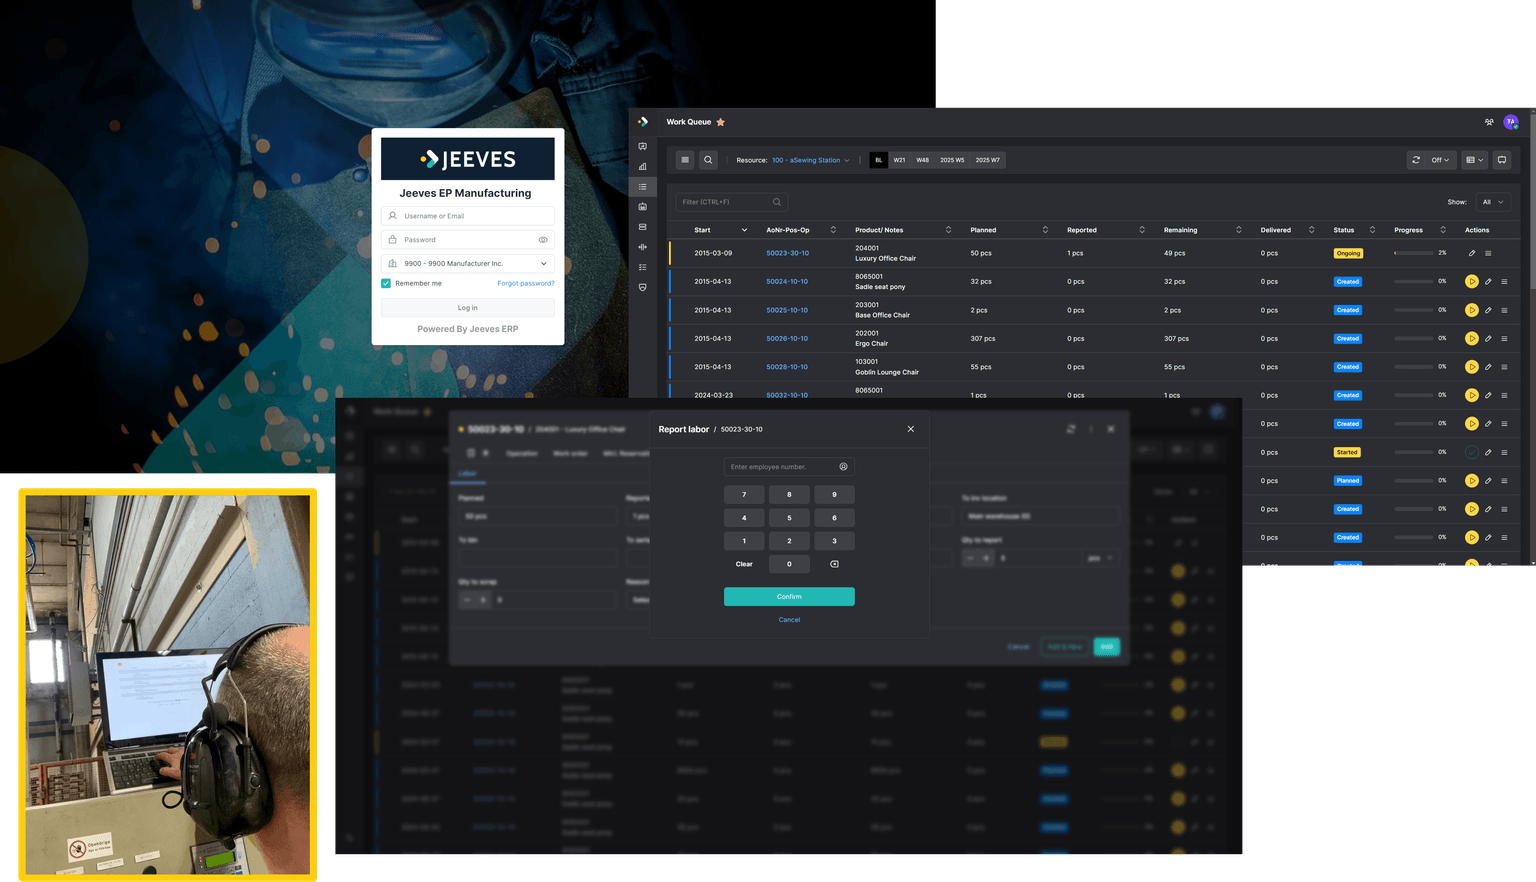Click the progress bar of the Ongoing row
This screenshot has width=1536, height=882.
pos(1413,253)
